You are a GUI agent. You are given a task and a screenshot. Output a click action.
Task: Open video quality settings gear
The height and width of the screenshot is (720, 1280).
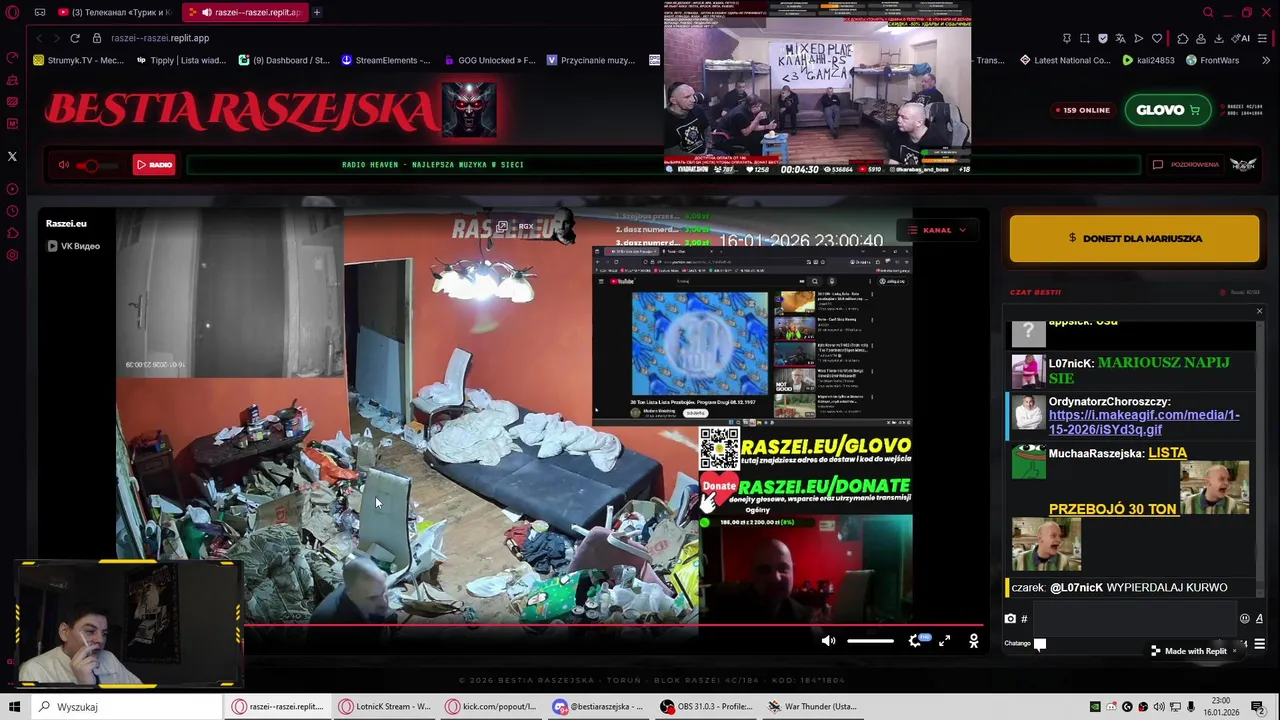tap(915, 641)
